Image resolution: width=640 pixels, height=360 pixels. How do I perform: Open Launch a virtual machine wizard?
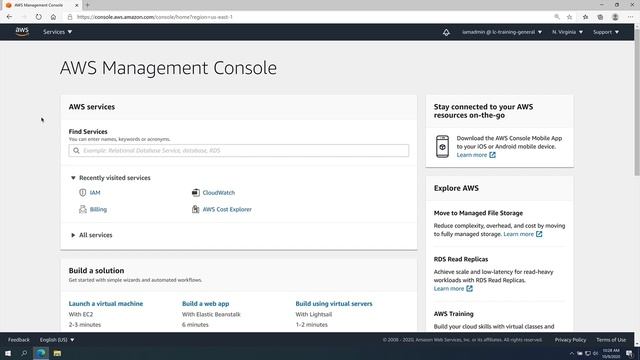click(x=106, y=304)
